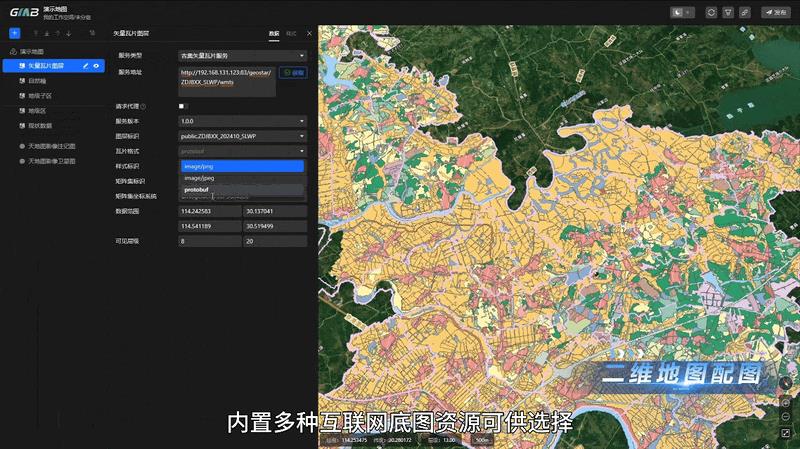
Task: Open the 服务类型 dropdown
Action: point(242,55)
